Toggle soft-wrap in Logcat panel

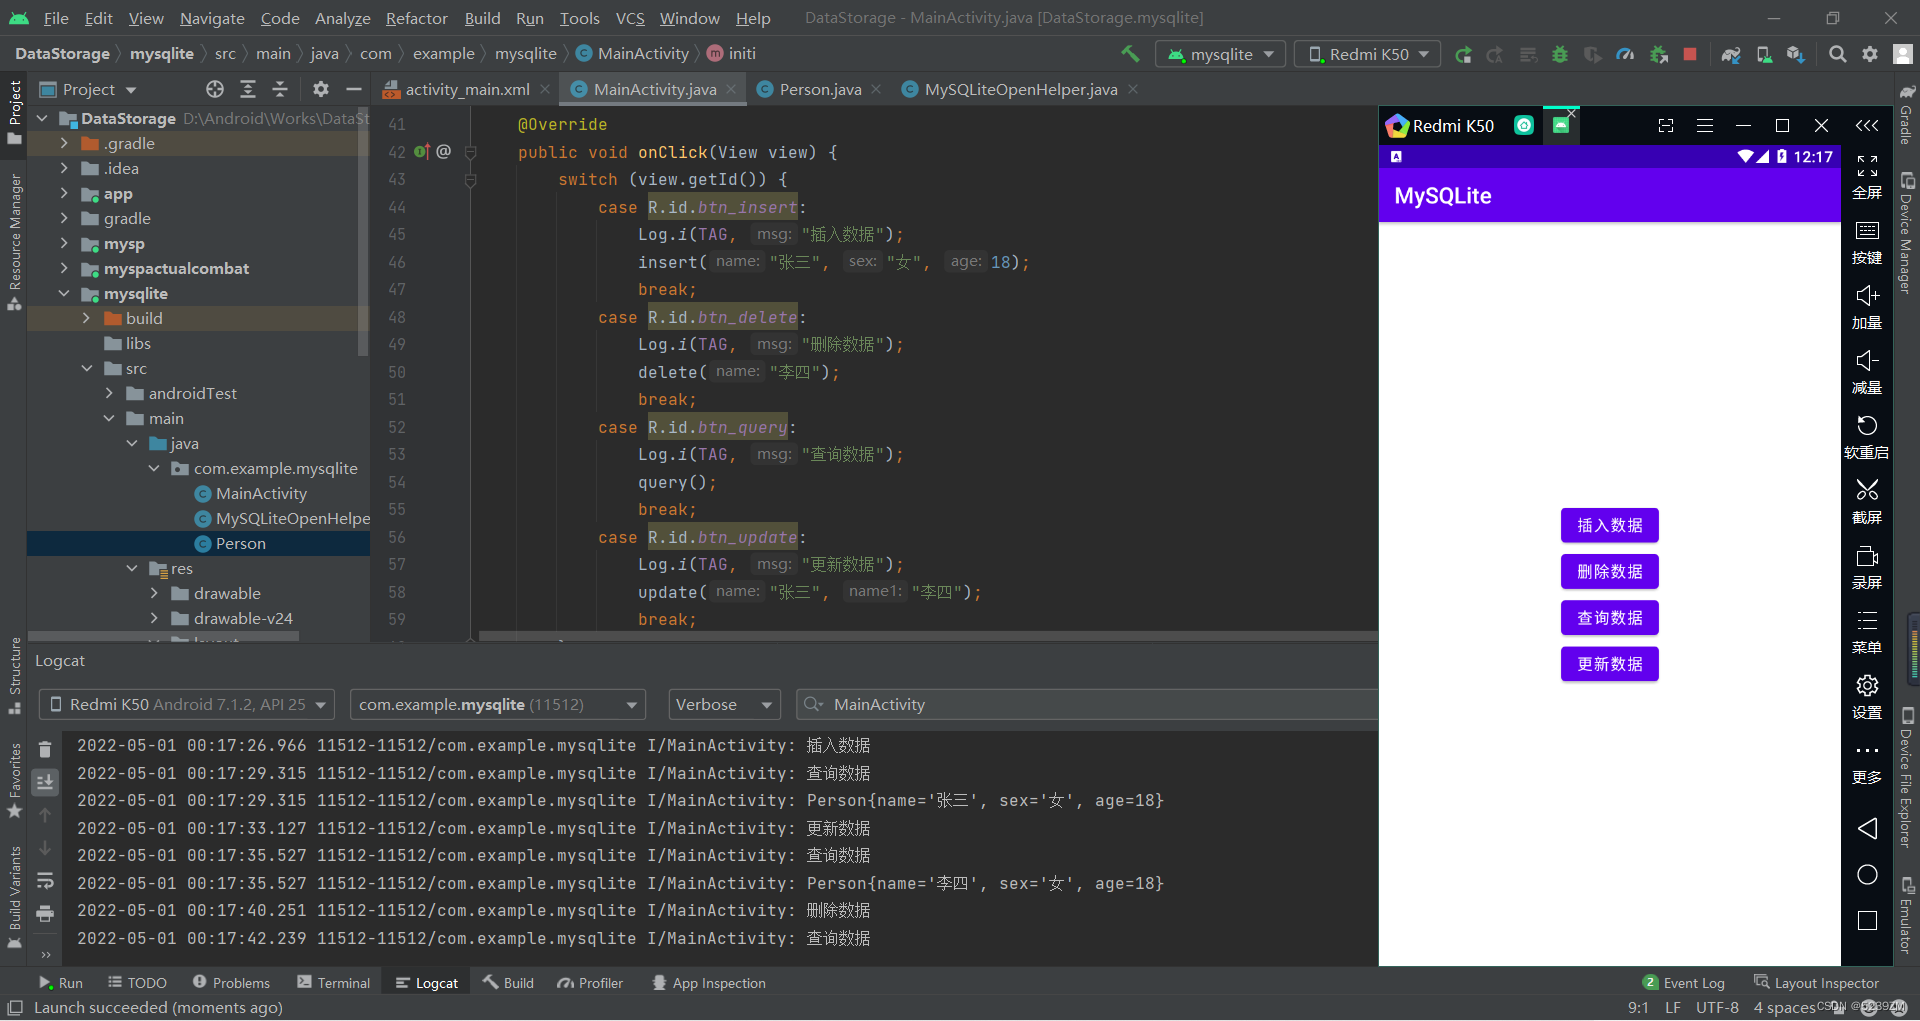[45, 881]
